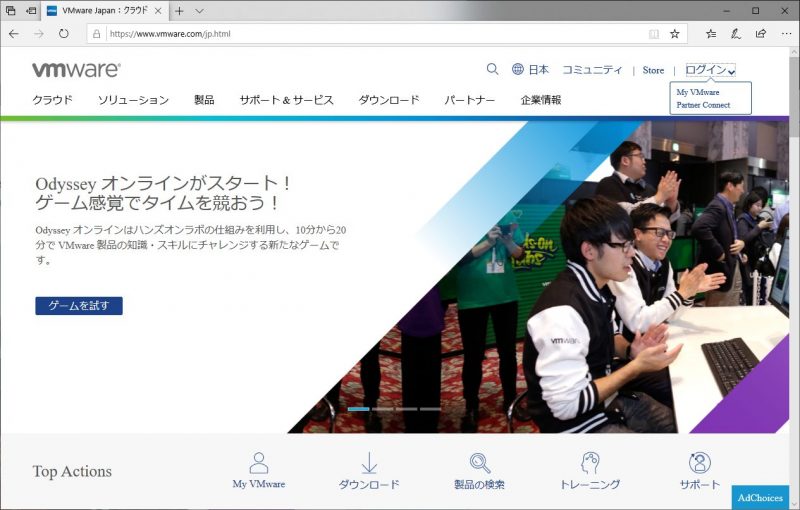
Task: Click the site search magnifier icon
Action: click(x=492, y=69)
